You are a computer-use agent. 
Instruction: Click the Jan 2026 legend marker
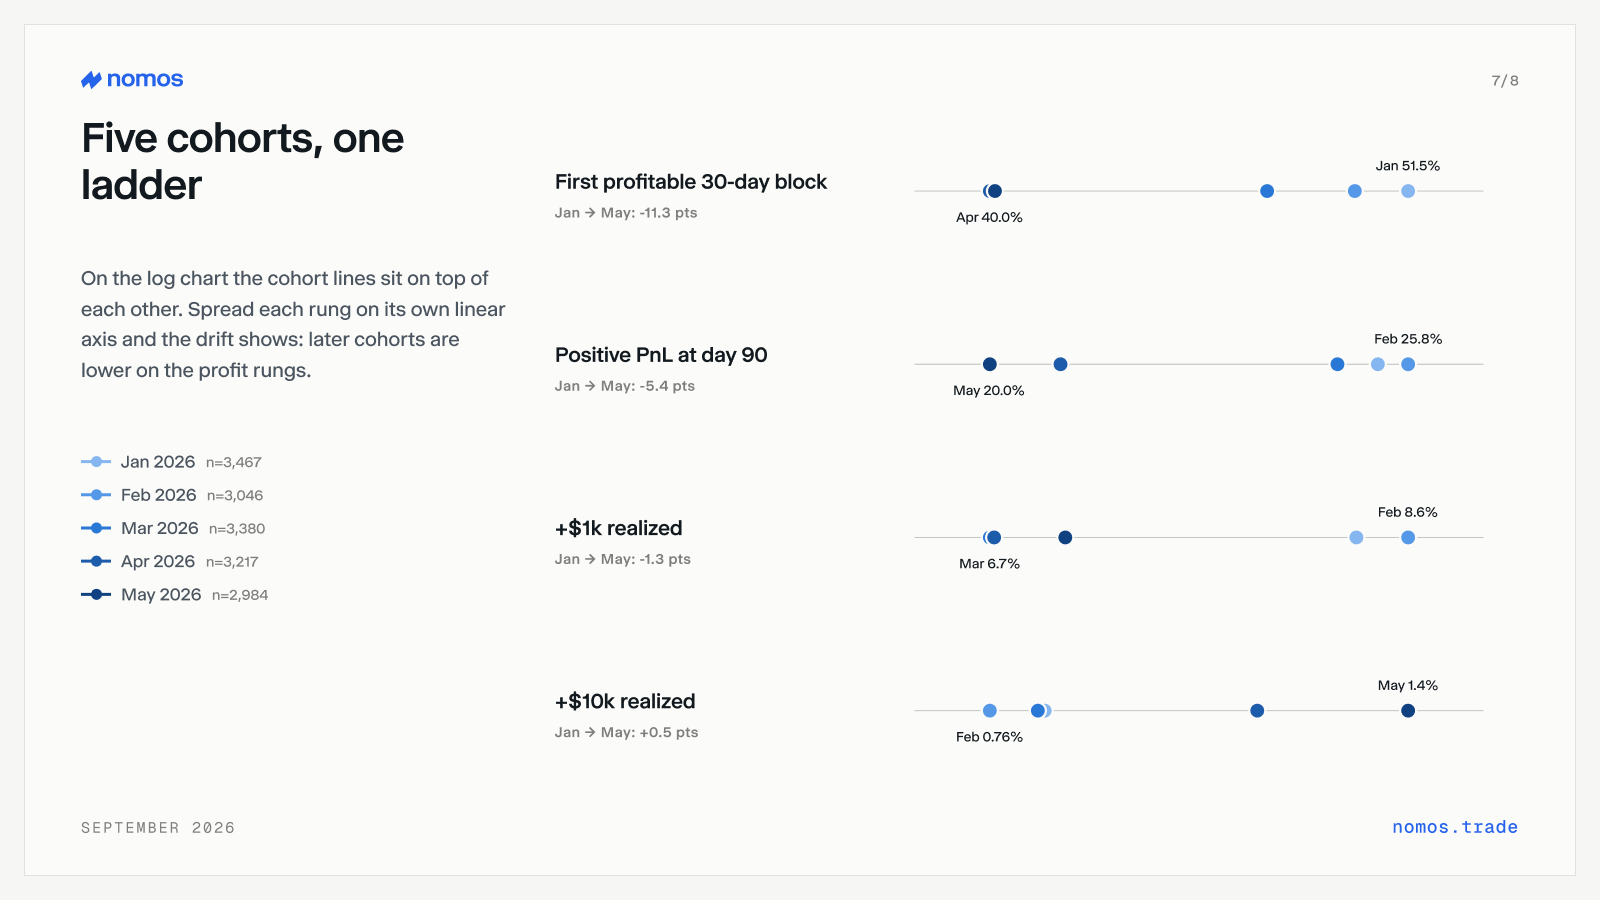(x=96, y=462)
